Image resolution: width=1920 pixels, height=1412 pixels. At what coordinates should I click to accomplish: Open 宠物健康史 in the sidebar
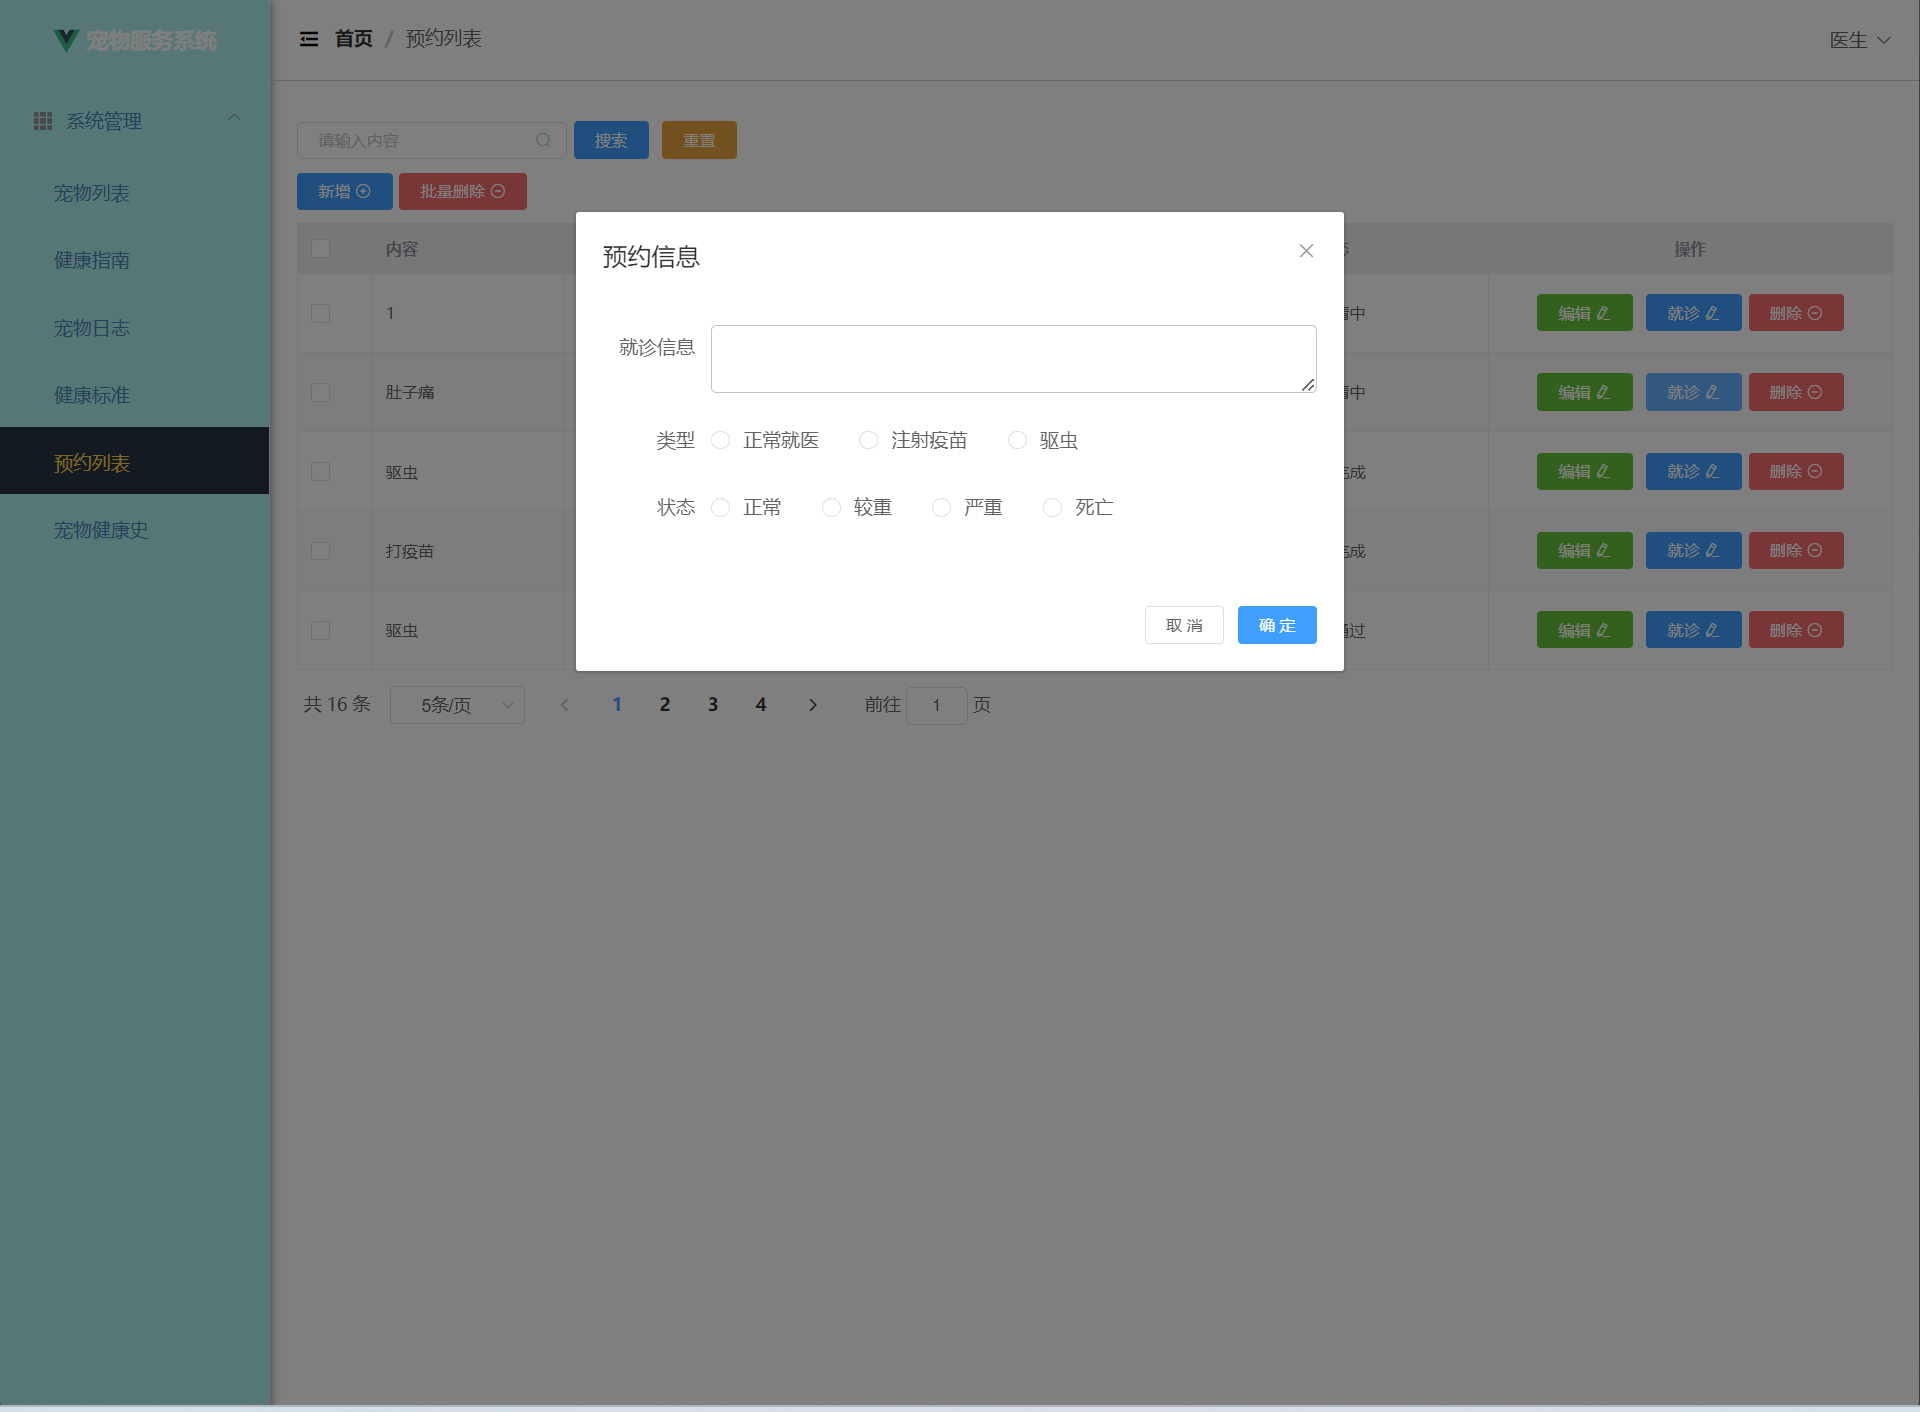point(101,530)
